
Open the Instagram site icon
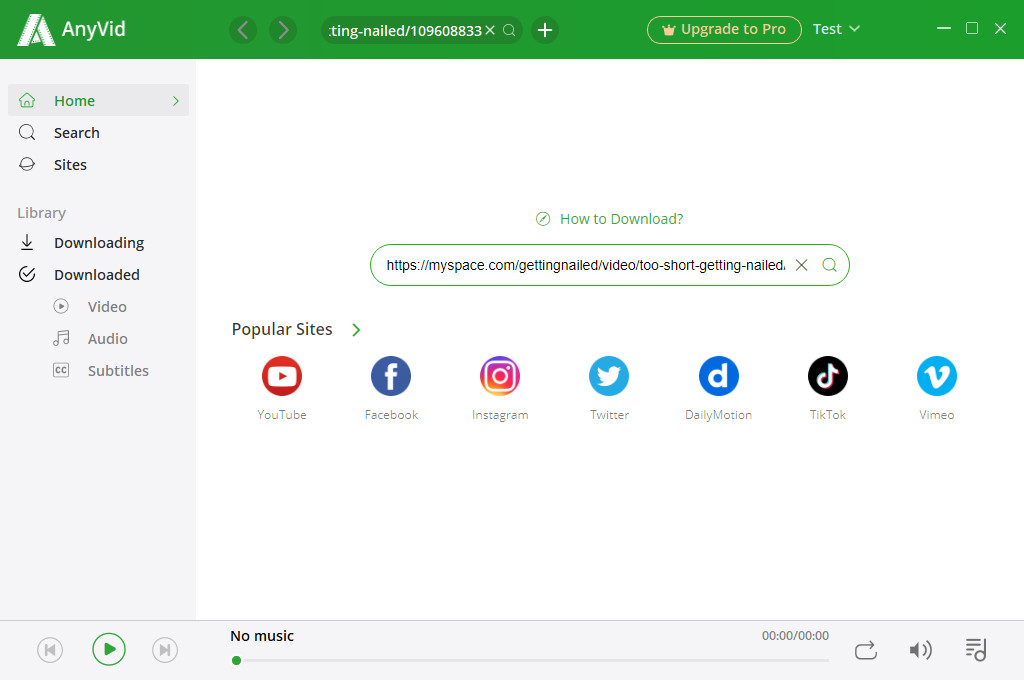[500, 376]
